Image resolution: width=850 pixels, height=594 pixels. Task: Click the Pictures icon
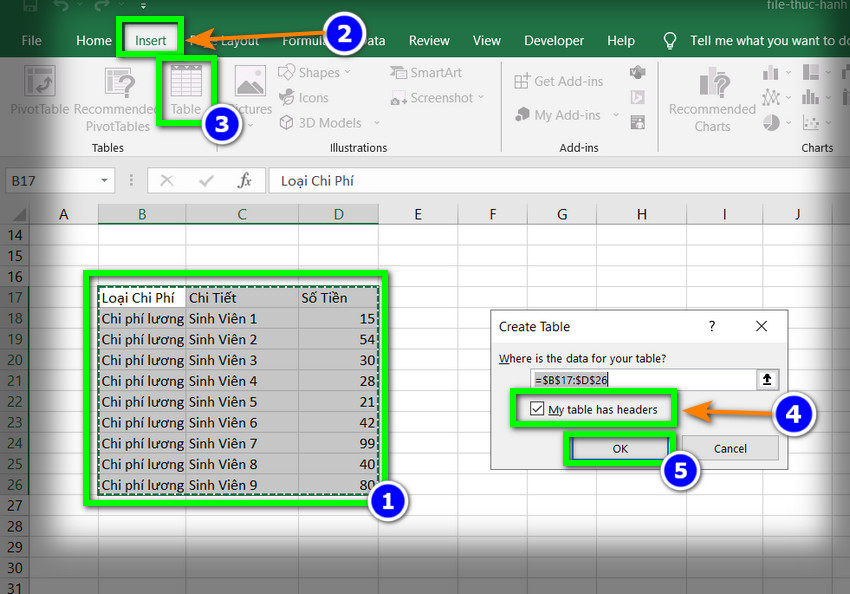(250, 81)
